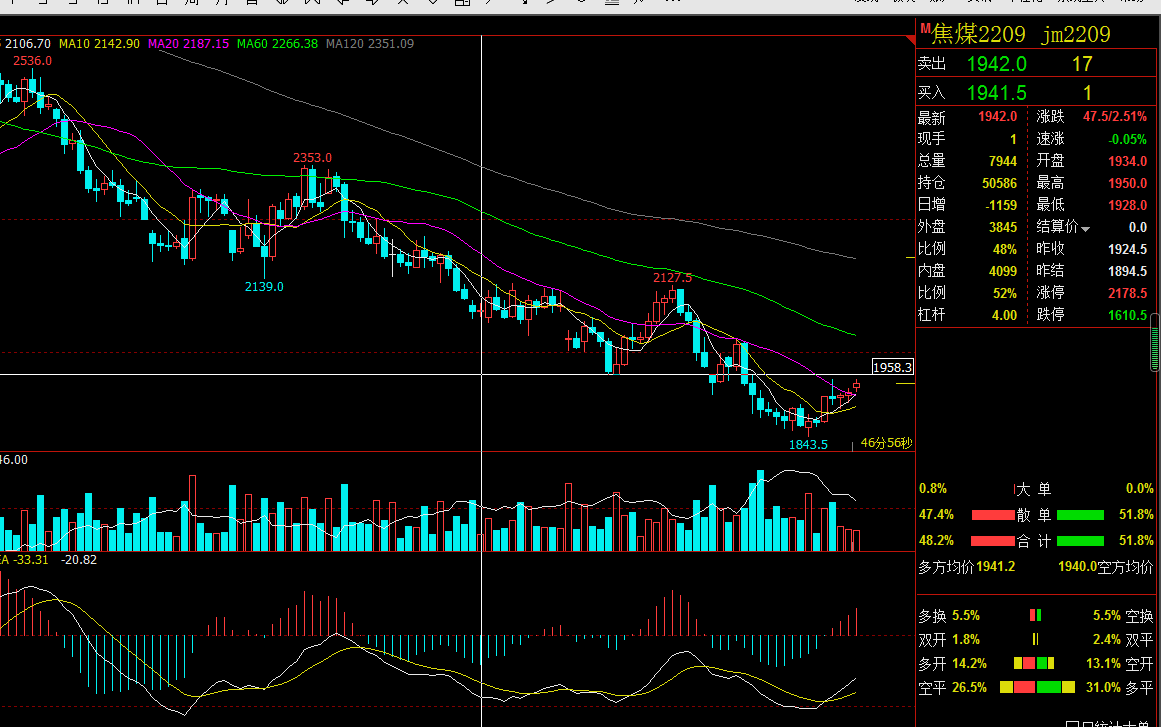Click the 卖出 price 1942.0

(x=997, y=64)
